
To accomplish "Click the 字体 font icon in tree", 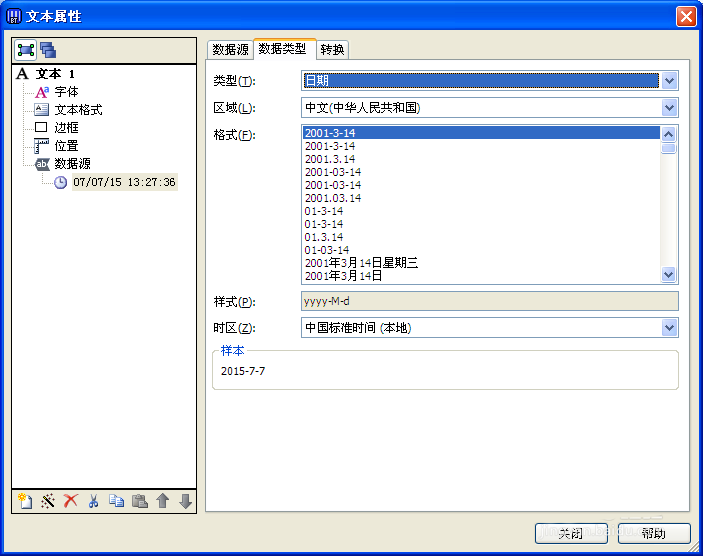I will coord(42,92).
